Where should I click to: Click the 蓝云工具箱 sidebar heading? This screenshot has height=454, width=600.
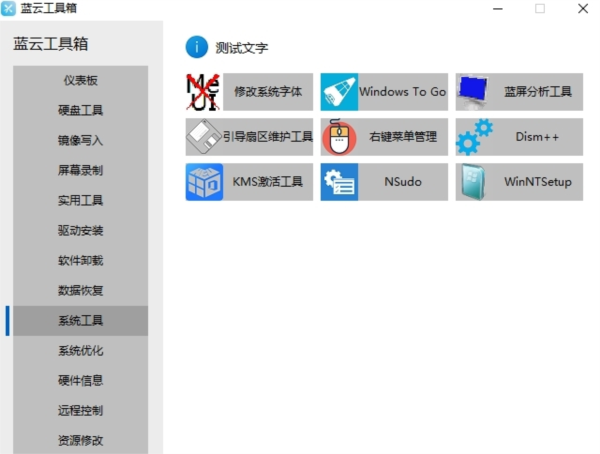click(51, 44)
